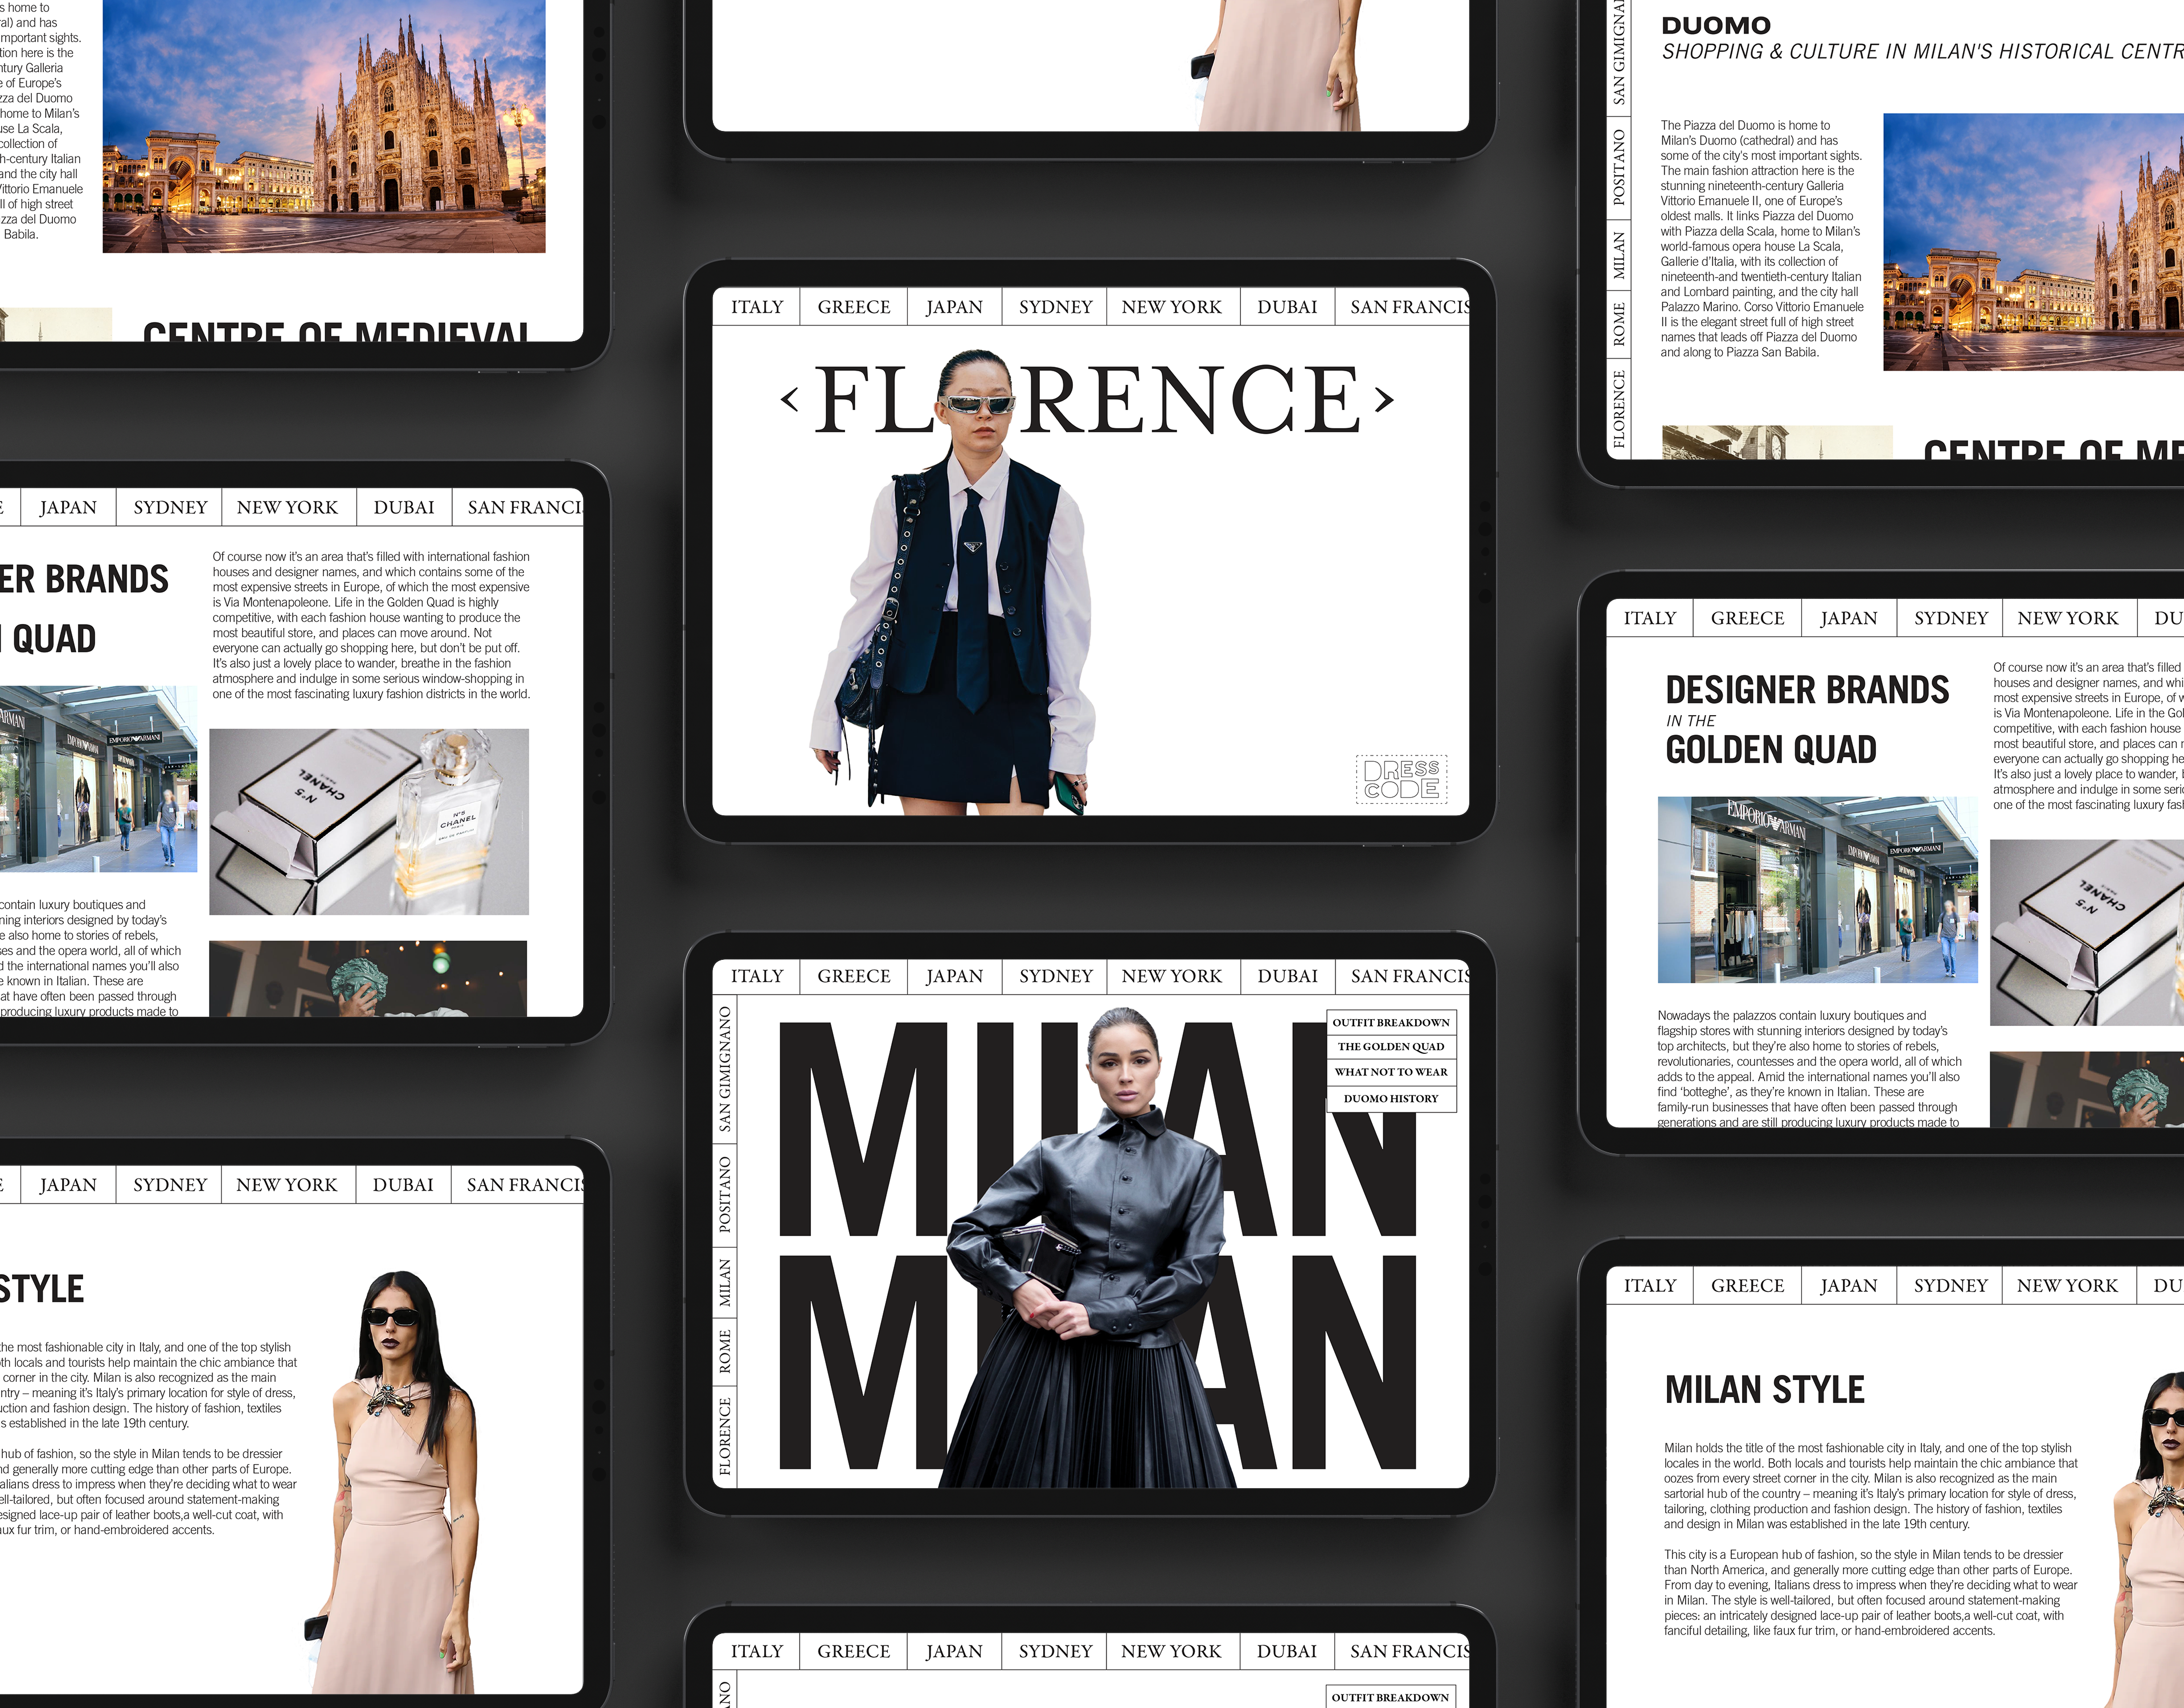Select MILAN side tab on the top-right Duomo screen

pos(1619,255)
